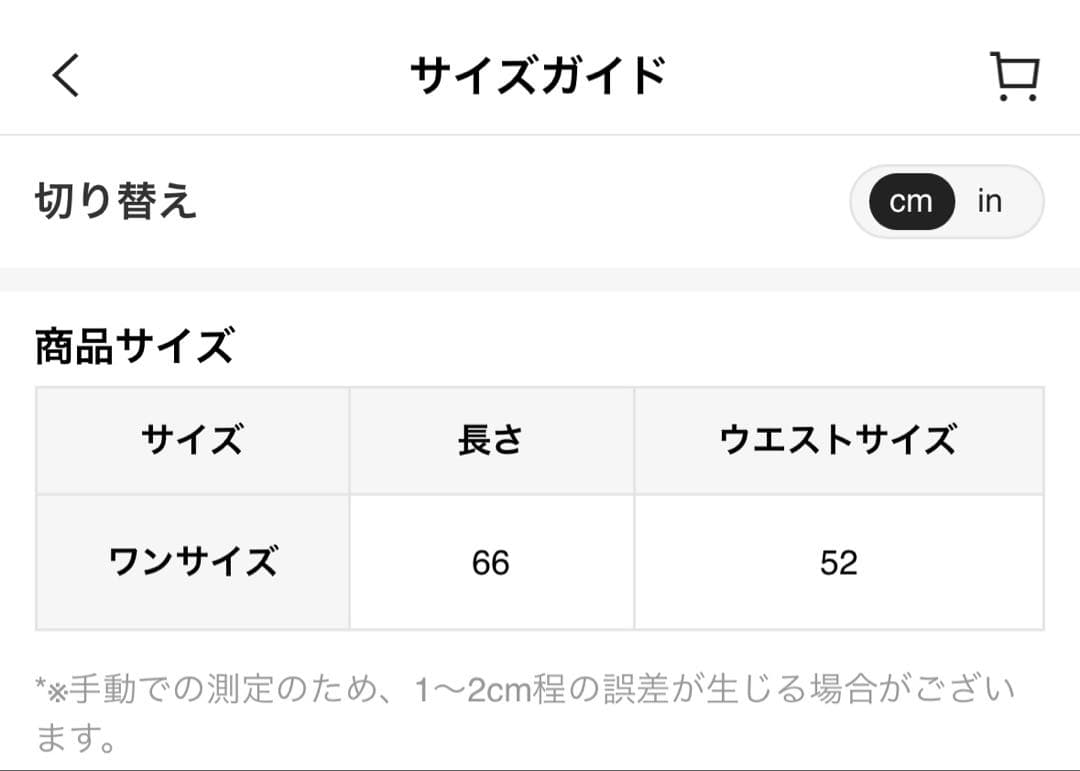Click the 商品サイズ section heading
Screen dimensions: 1080x771
tap(134, 347)
